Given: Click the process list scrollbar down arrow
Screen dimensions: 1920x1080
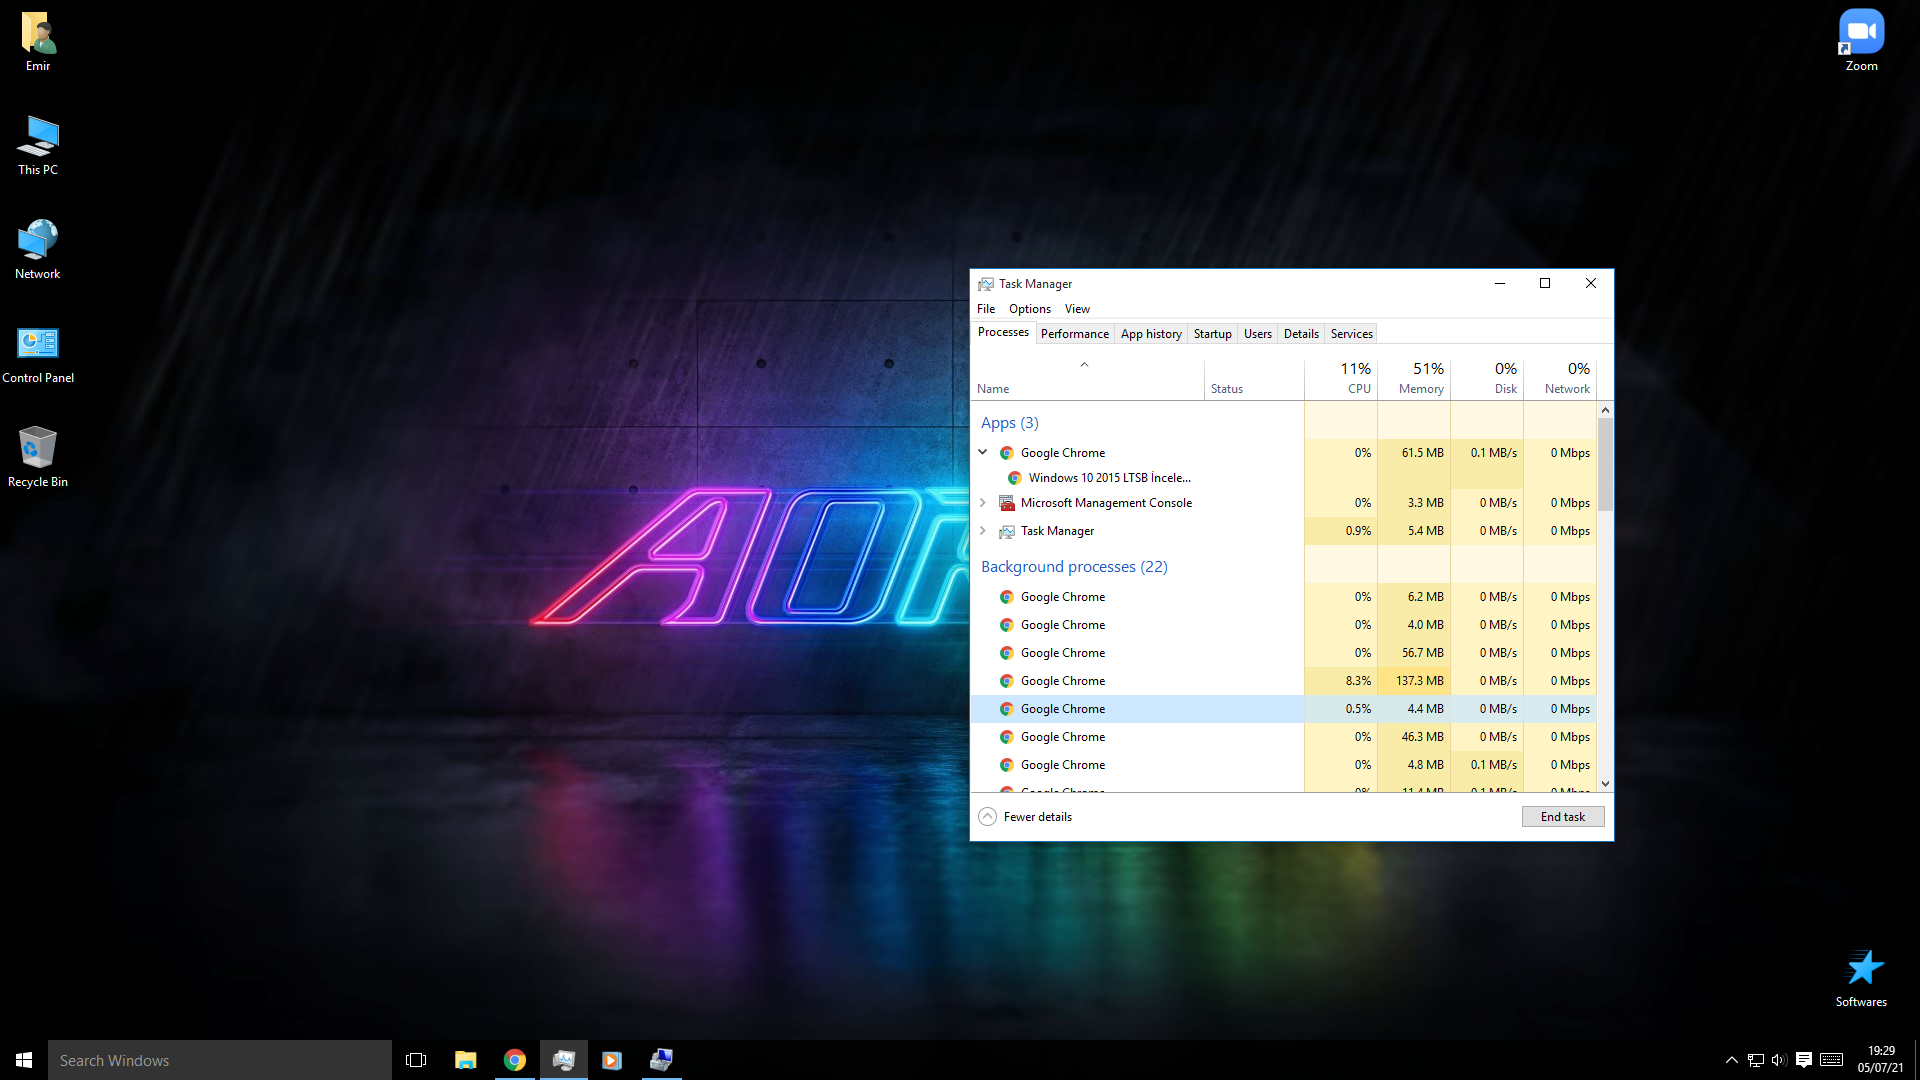Looking at the screenshot, I should [1605, 784].
